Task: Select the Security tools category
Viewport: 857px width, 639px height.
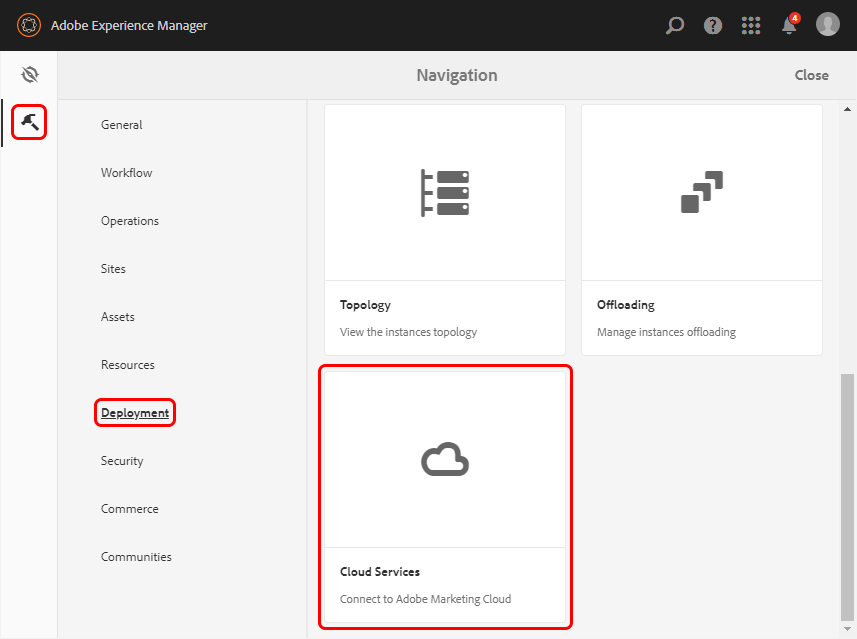Action: coord(122,461)
